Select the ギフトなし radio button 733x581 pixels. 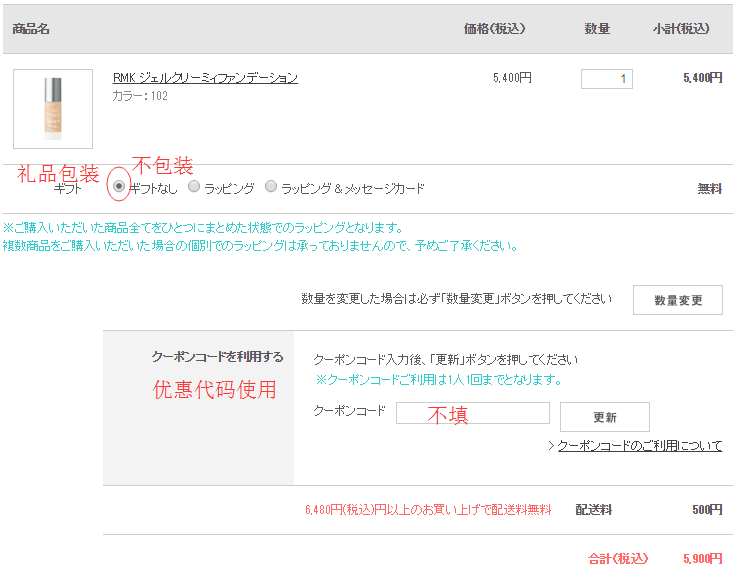[x=119, y=187]
